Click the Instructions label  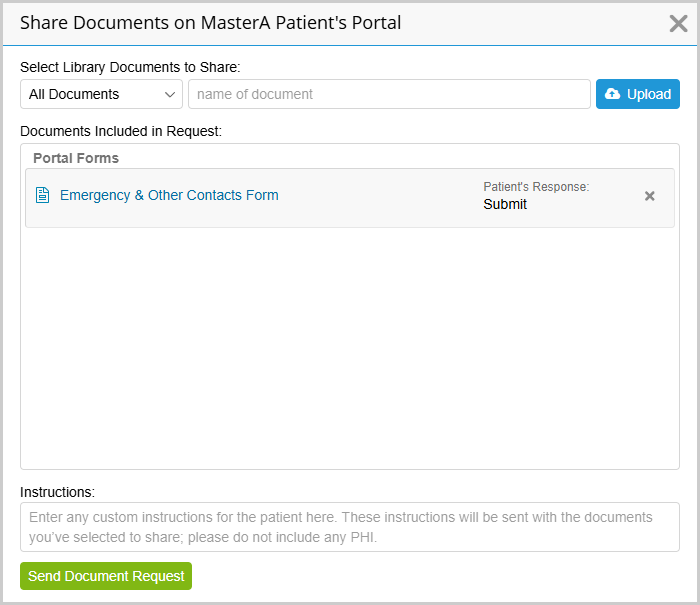coord(58,492)
